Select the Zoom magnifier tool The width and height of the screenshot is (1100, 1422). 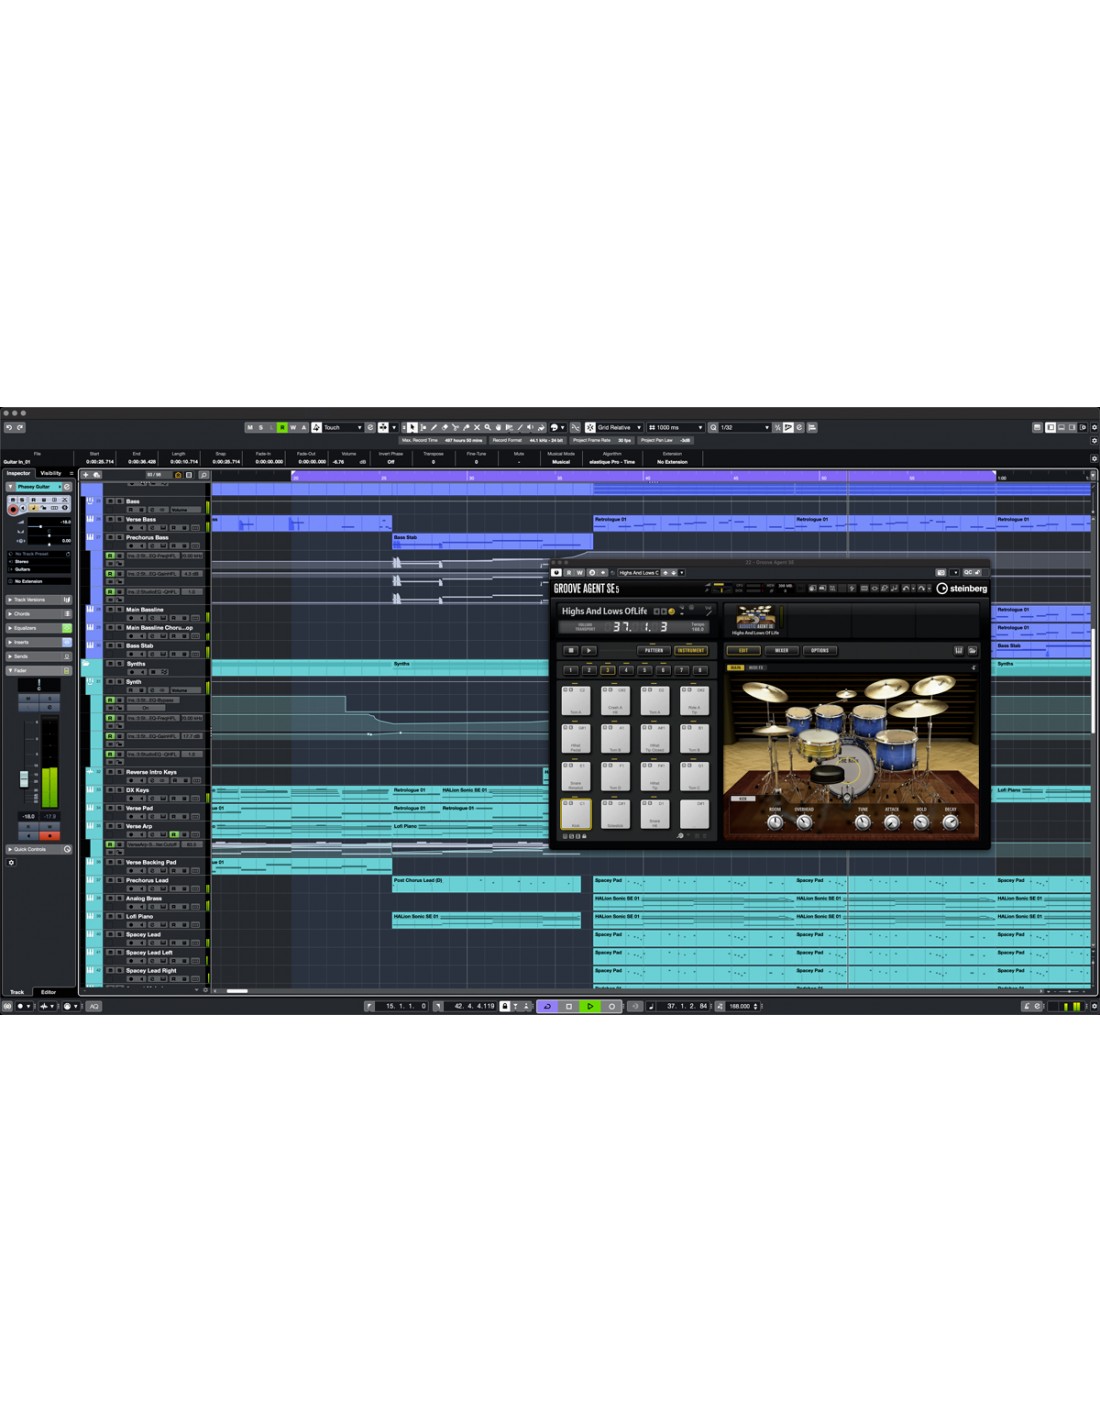pos(488,427)
